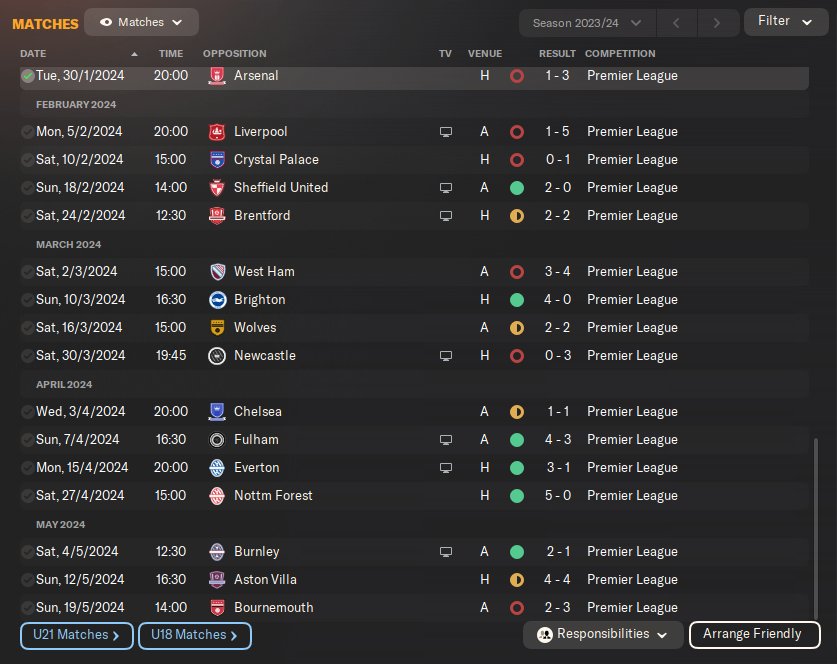Expand the Season 2023/24 selector
The height and width of the screenshot is (664, 837).
click(587, 22)
